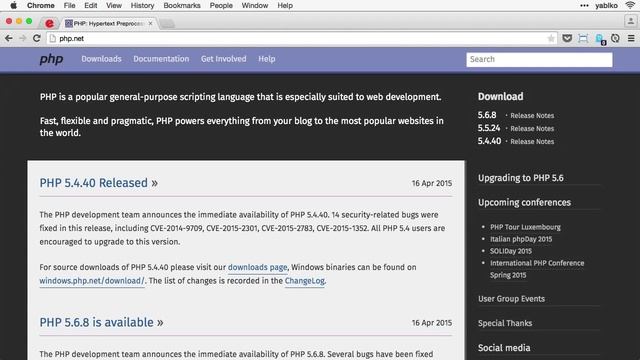
Task: Follow the downloads page link
Action: tap(258, 267)
